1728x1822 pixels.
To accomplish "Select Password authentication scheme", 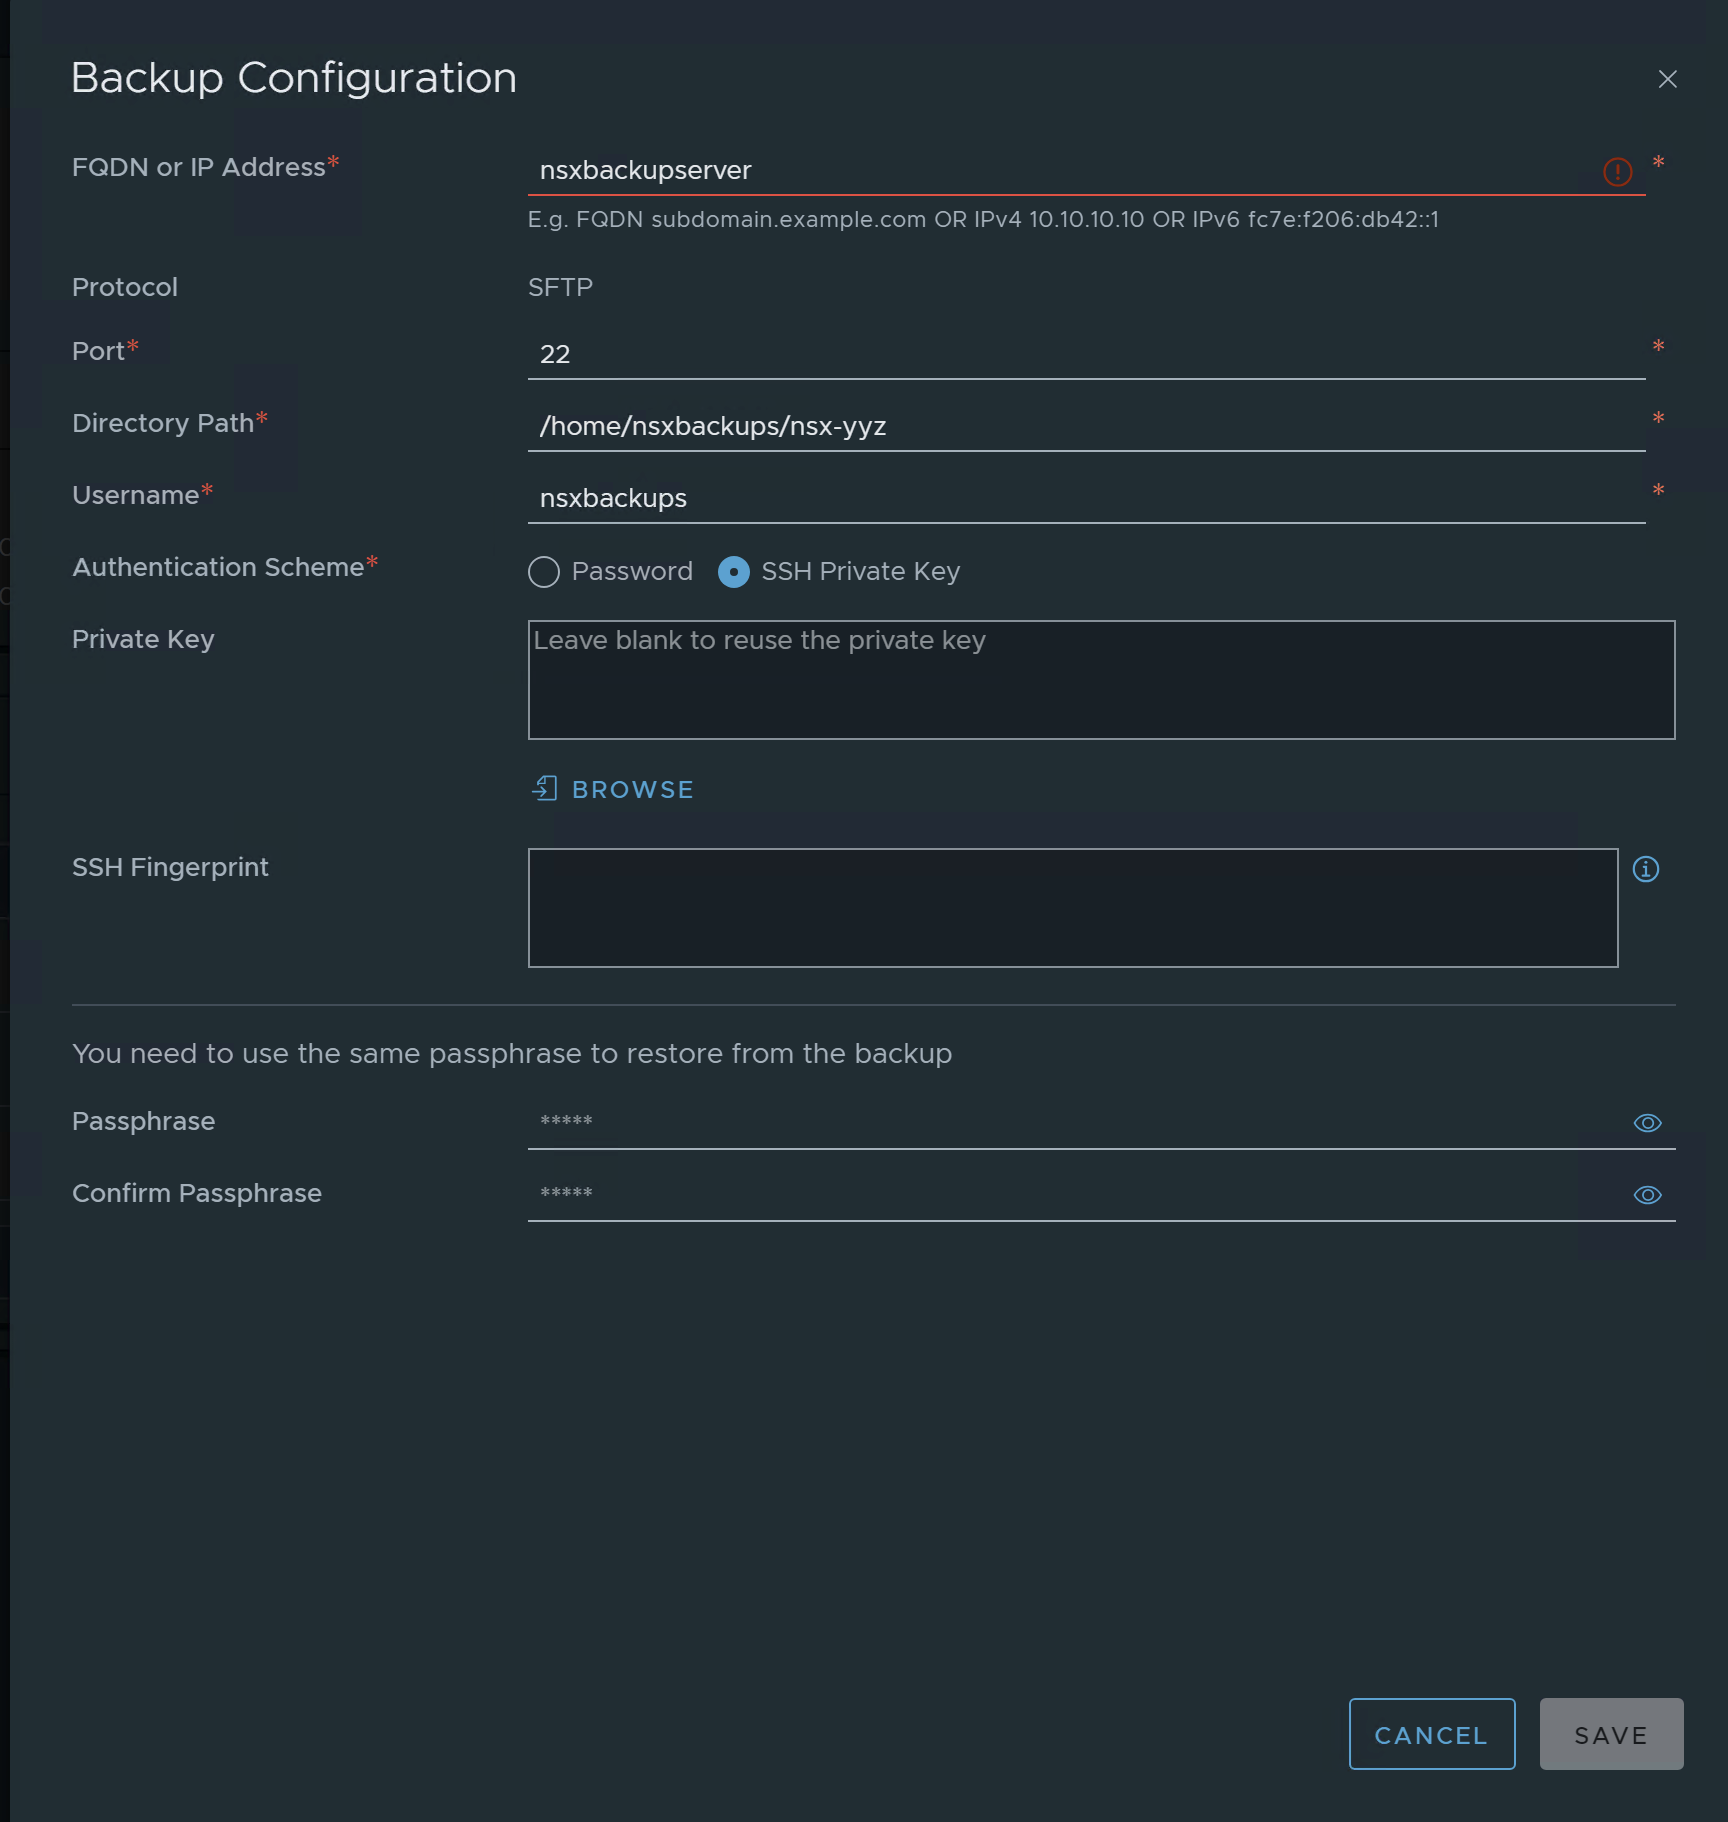I will point(544,572).
